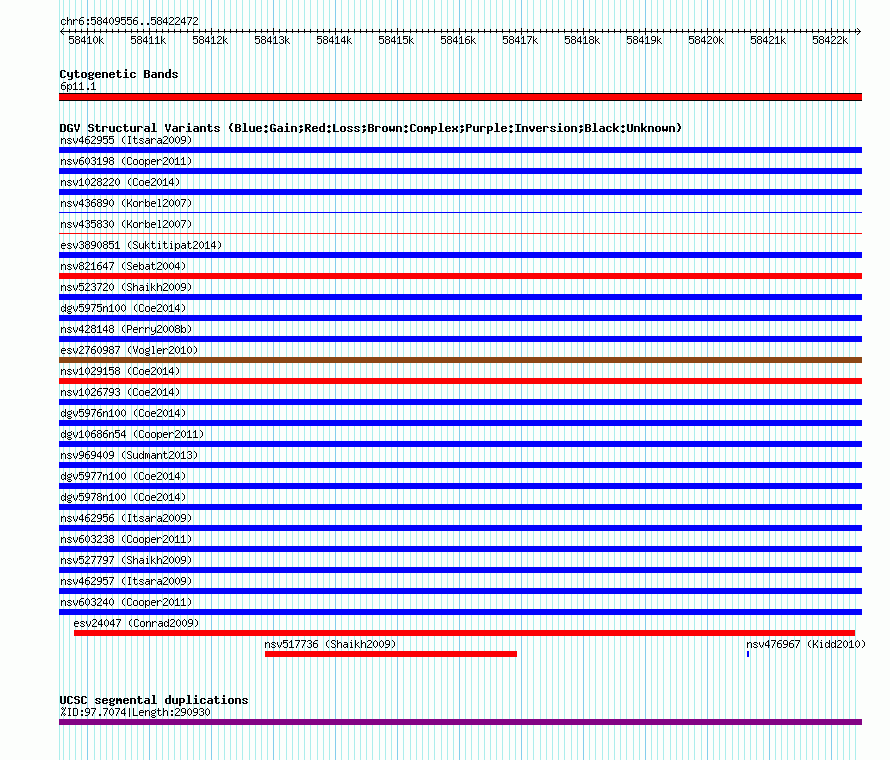The image size is (890, 760).
Task: Click the brown complex esv2760987 variant bar
Action: [460, 360]
